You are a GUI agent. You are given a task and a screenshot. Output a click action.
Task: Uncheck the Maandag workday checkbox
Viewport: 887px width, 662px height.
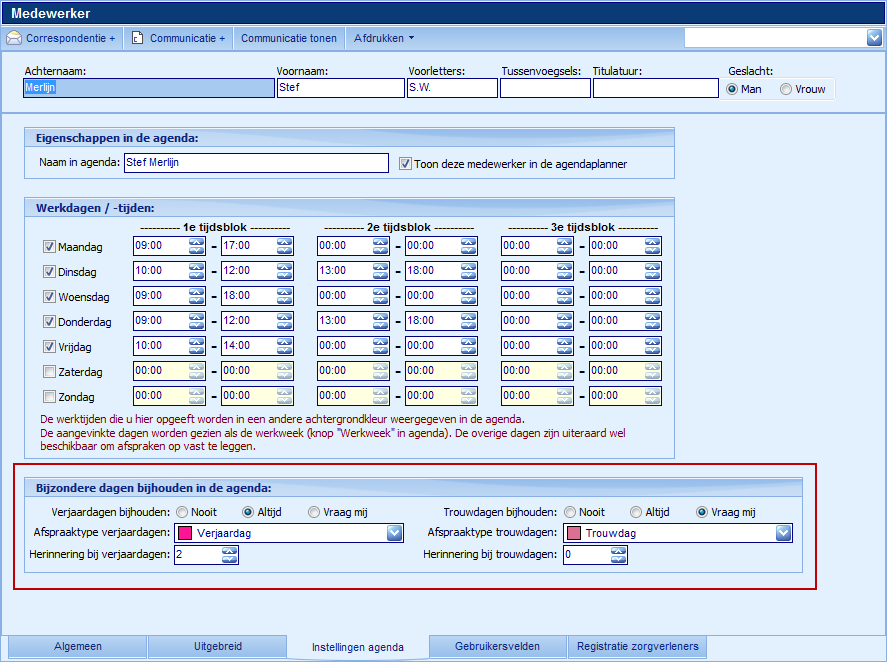49,246
